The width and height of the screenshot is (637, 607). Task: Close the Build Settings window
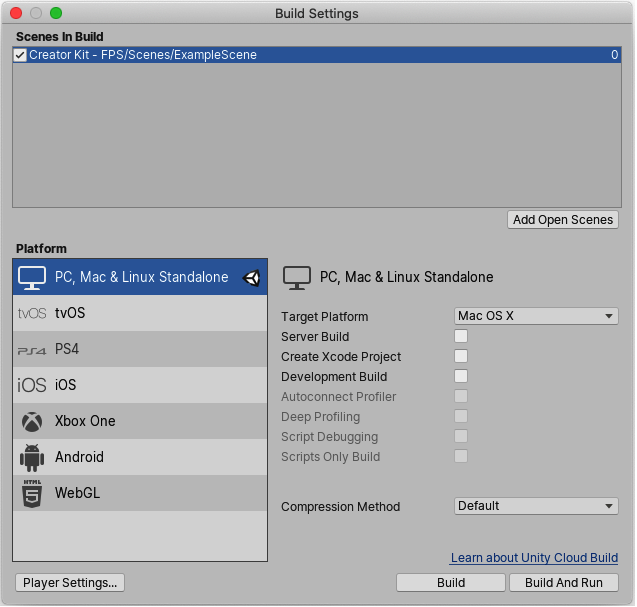click(x=16, y=13)
